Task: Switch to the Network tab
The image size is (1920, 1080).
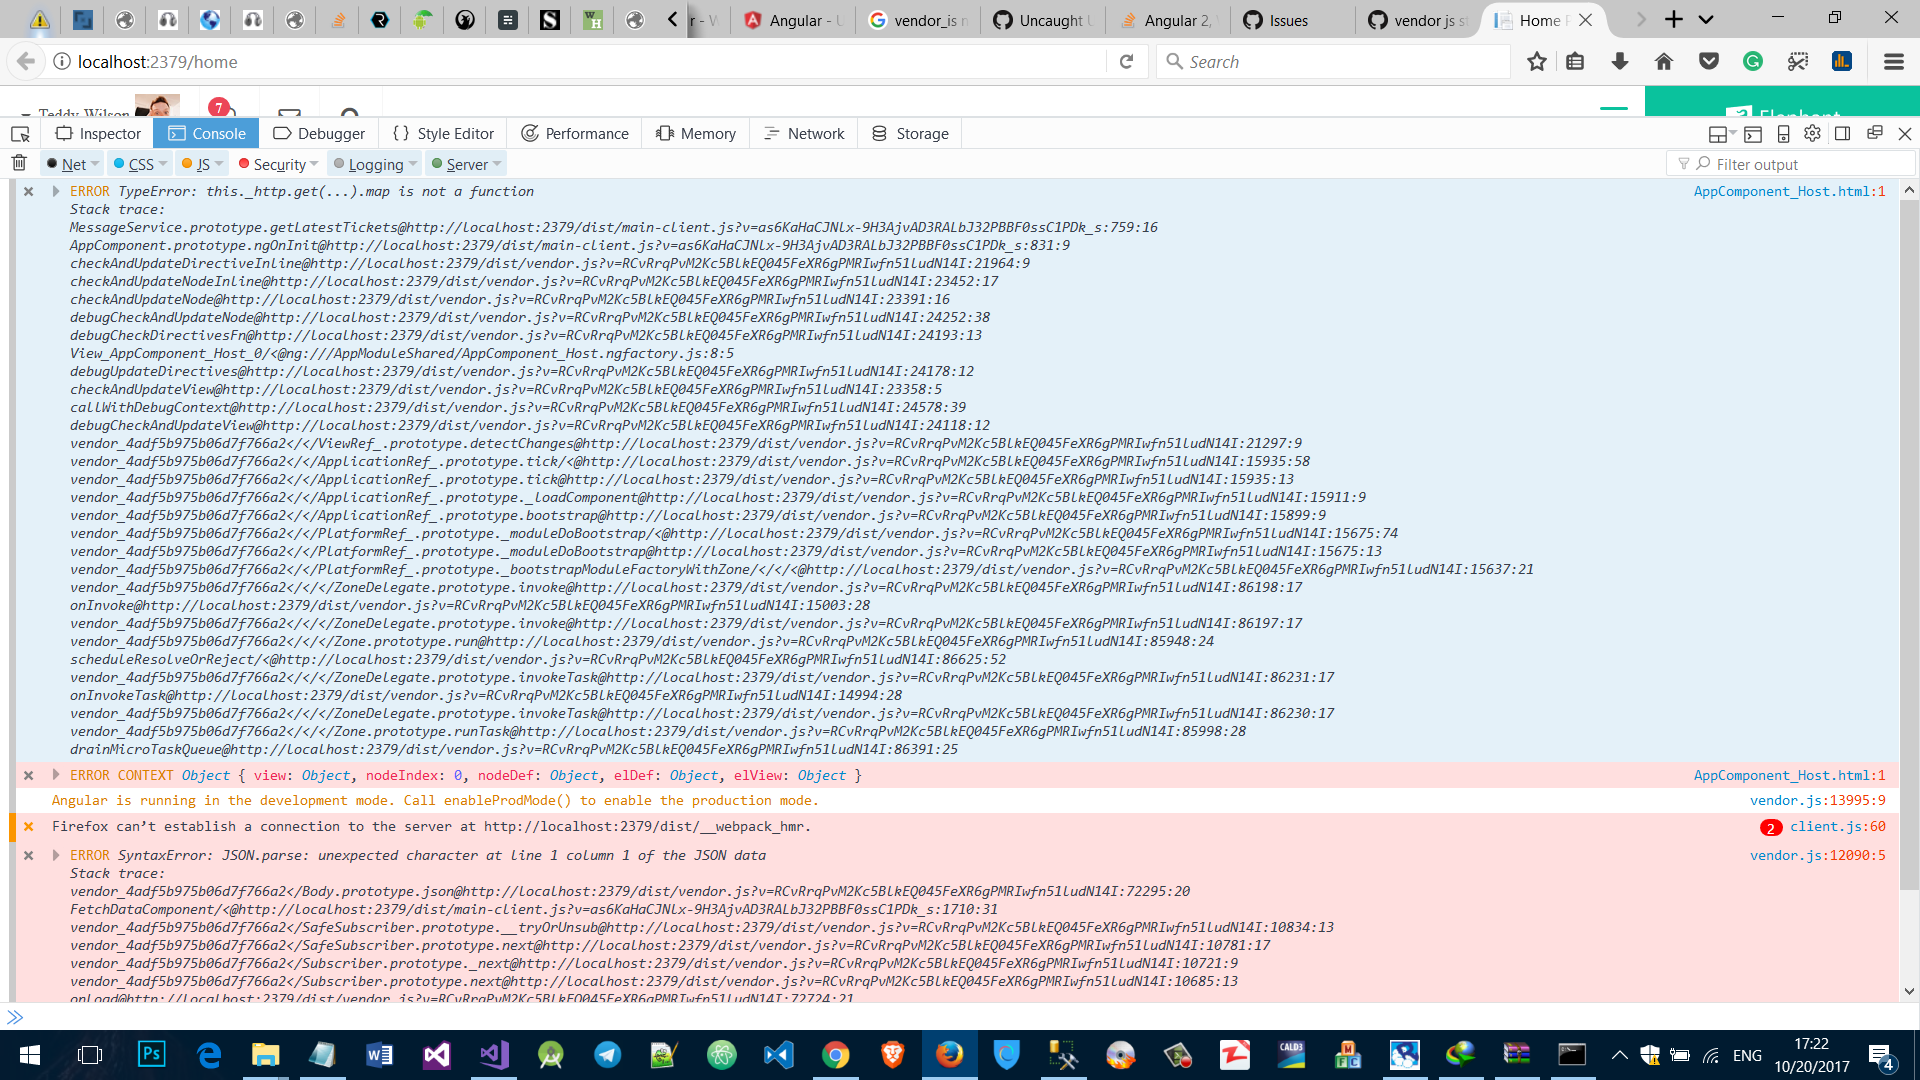Action: point(804,134)
